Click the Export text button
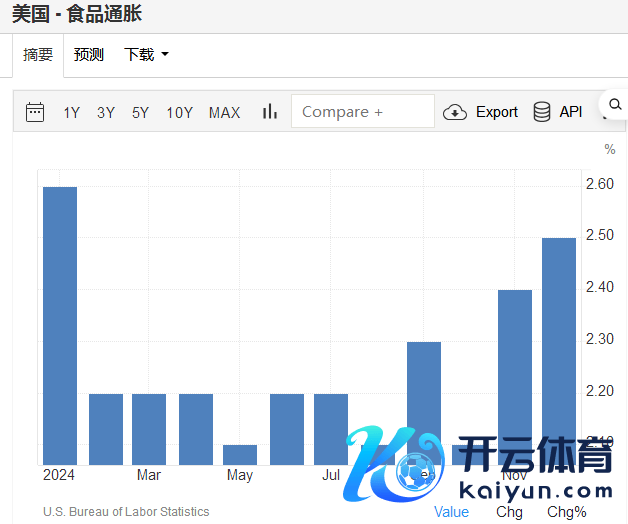 496,112
